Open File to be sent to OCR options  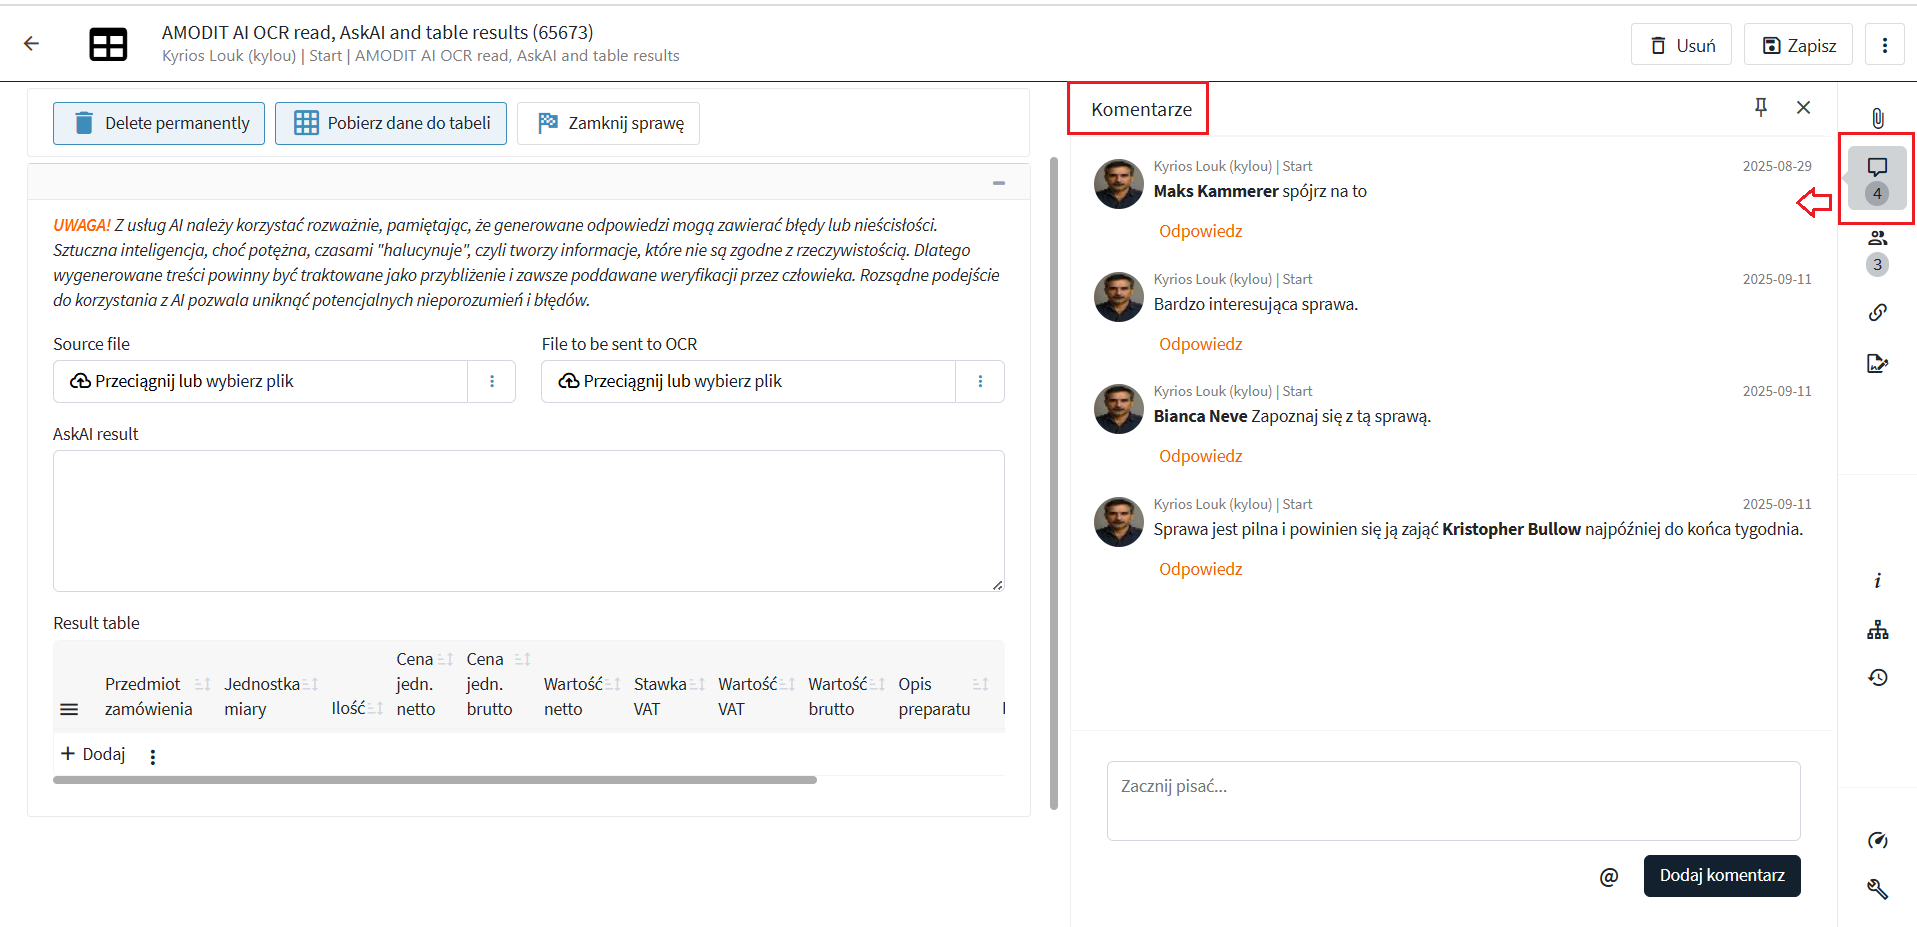980,381
